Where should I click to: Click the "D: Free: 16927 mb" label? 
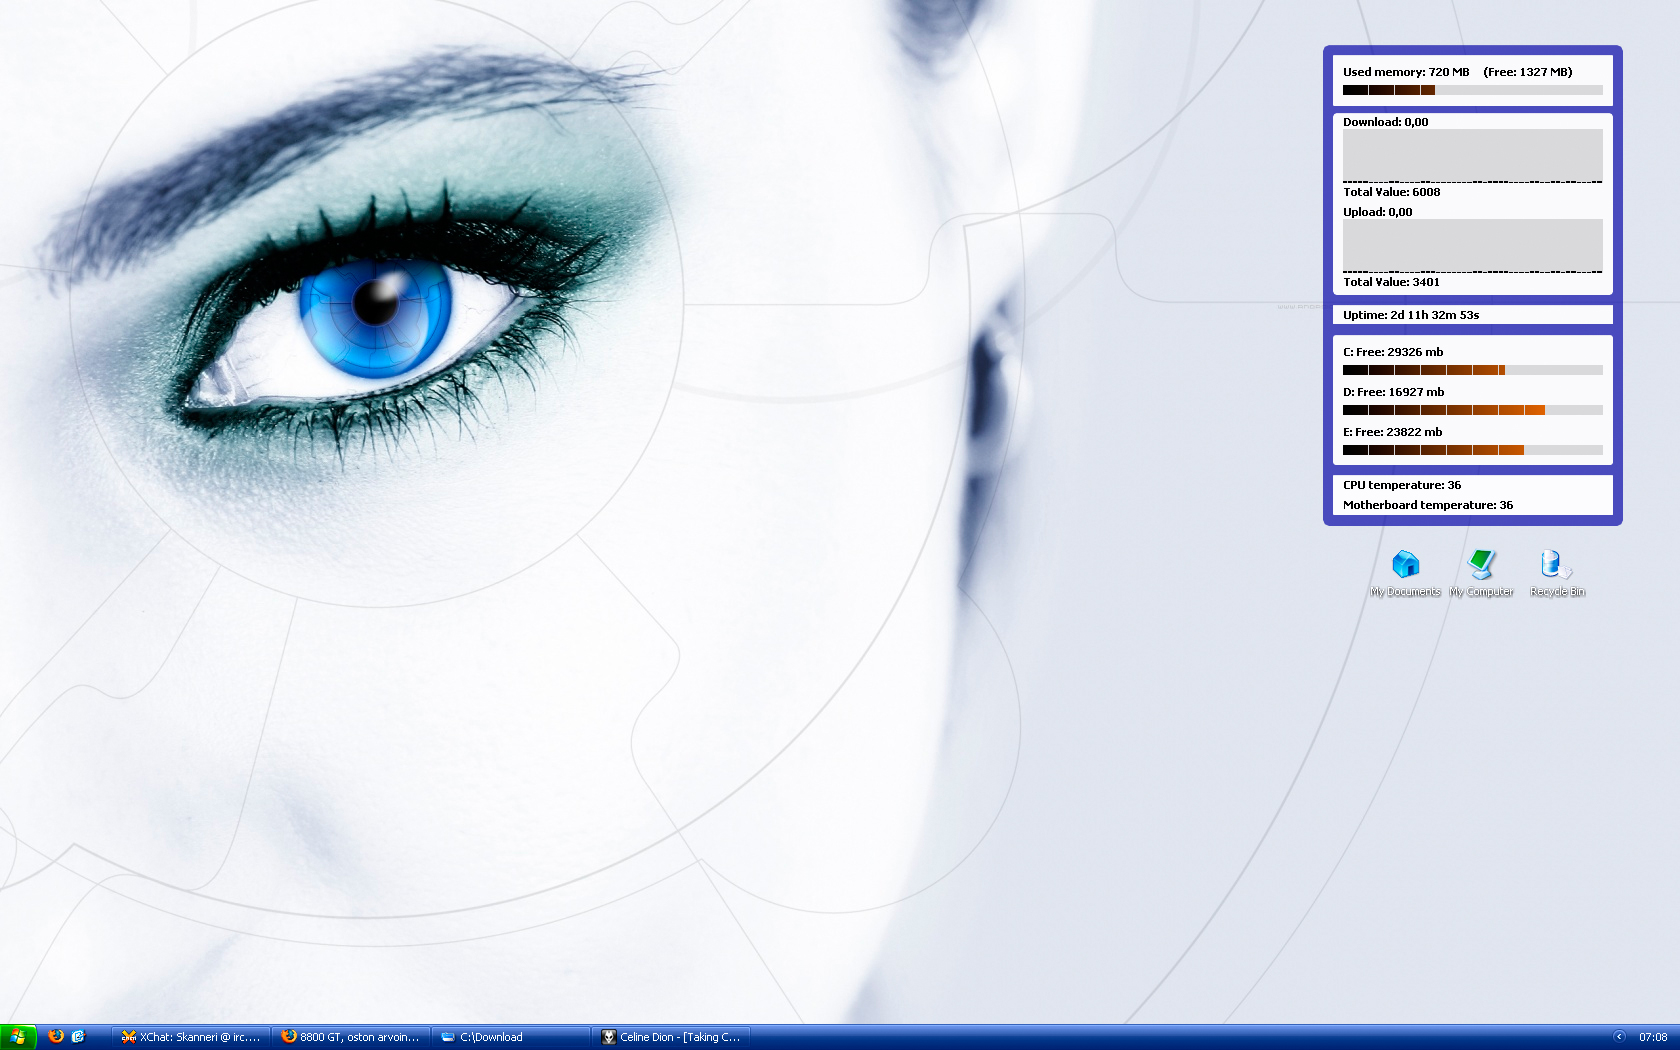click(1394, 392)
